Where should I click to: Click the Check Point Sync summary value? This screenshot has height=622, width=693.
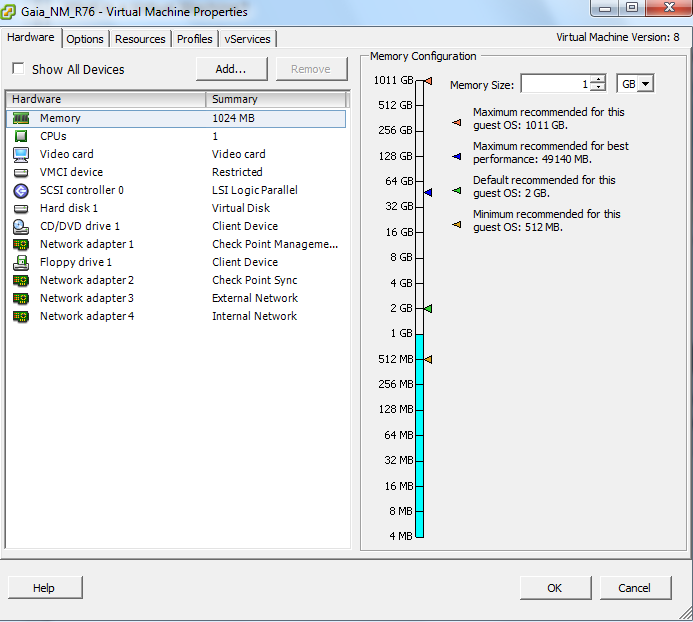pos(255,280)
